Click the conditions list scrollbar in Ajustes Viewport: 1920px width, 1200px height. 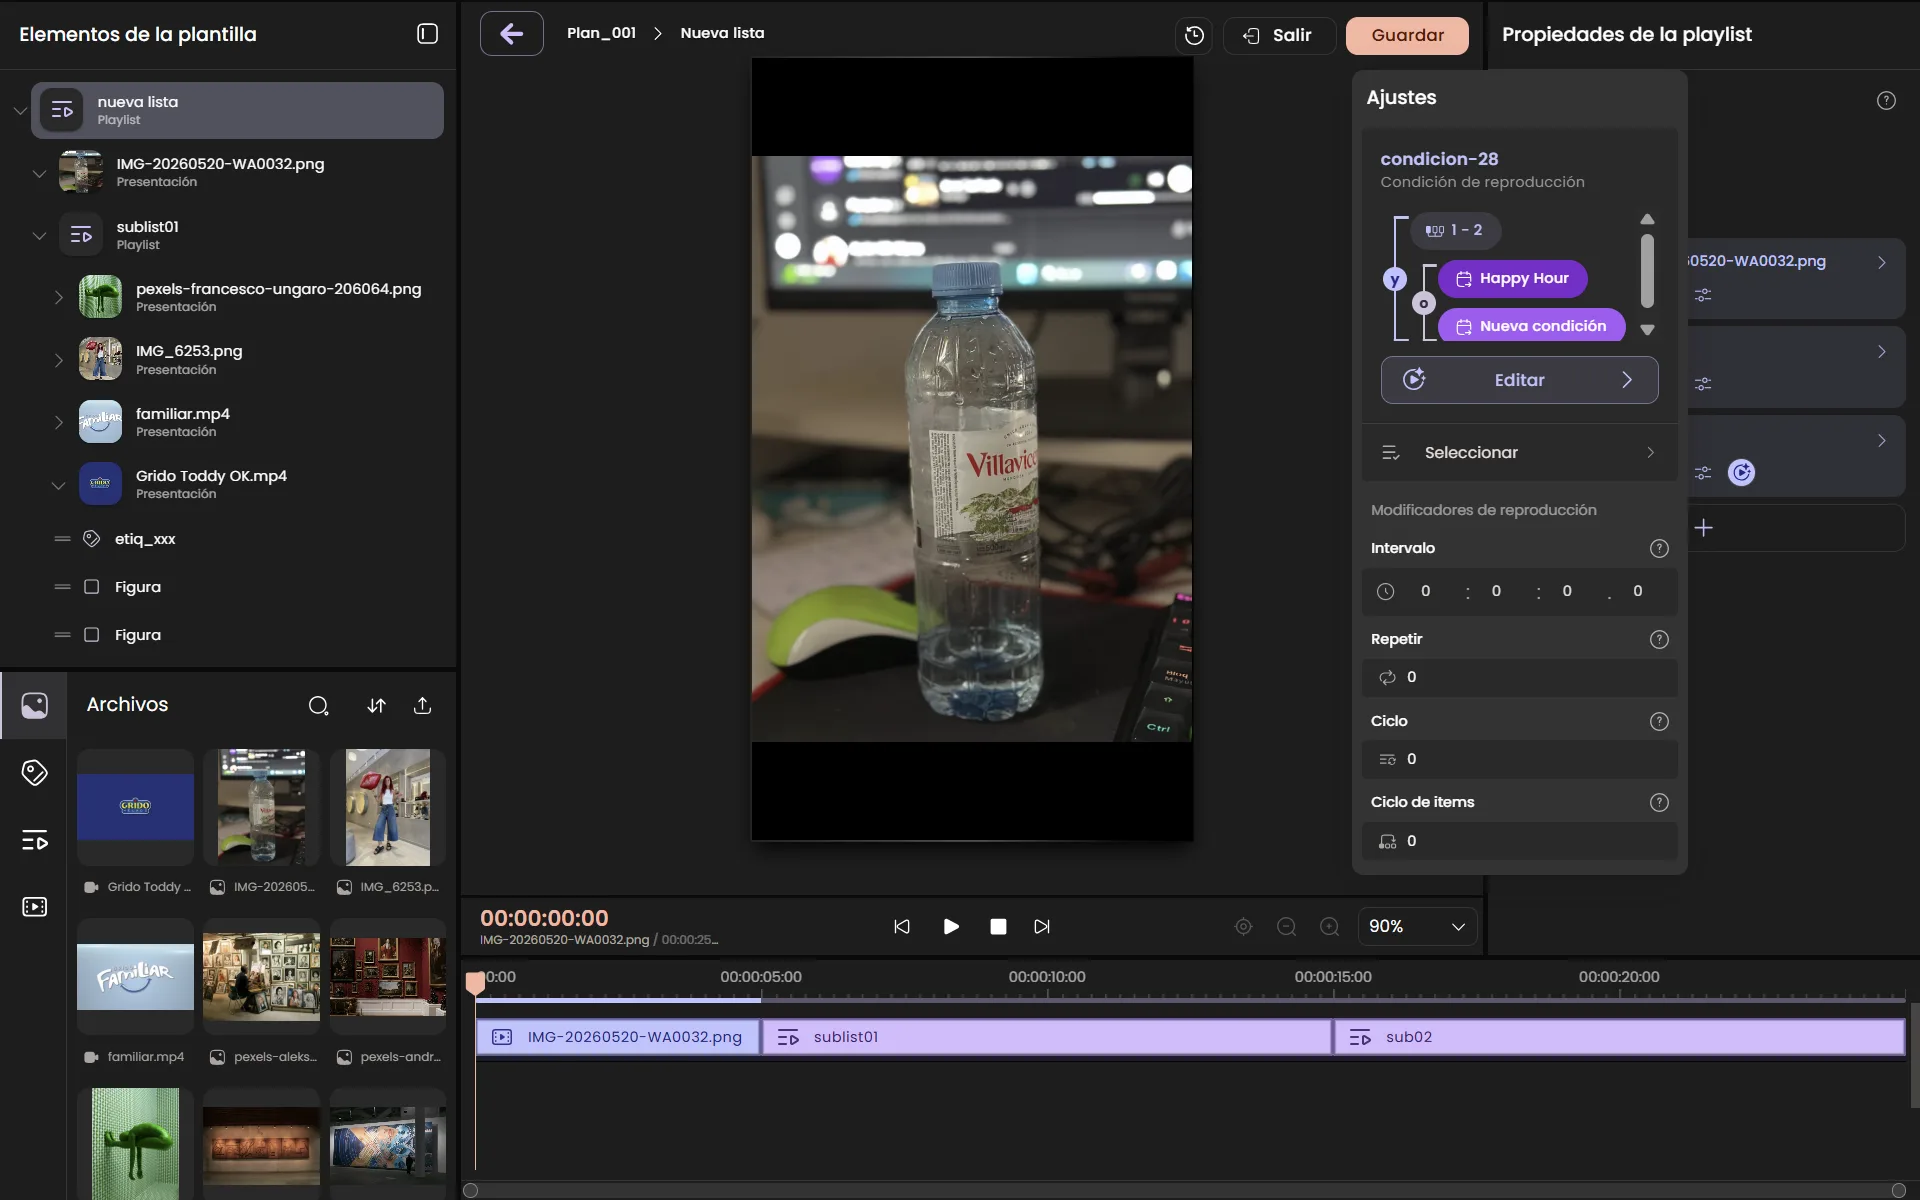1647,272
